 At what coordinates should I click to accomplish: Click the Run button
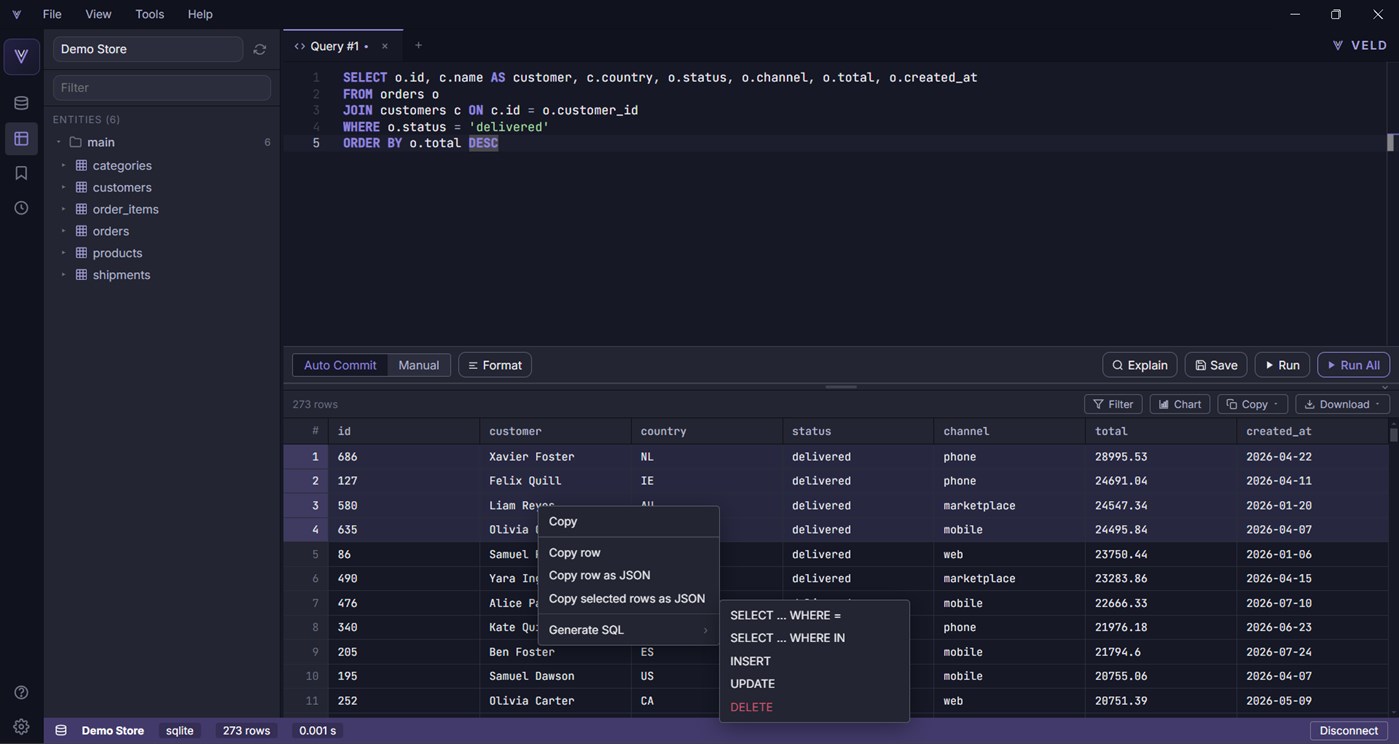[1282, 365]
